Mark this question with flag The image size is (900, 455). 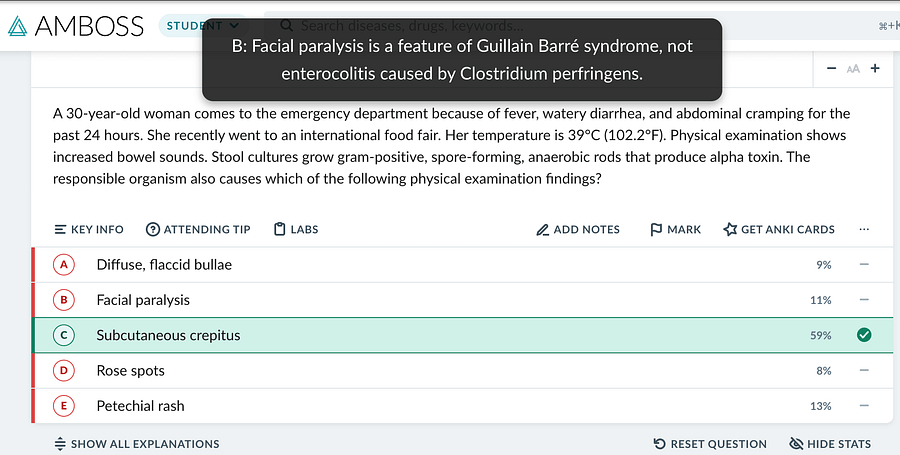point(675,230)
